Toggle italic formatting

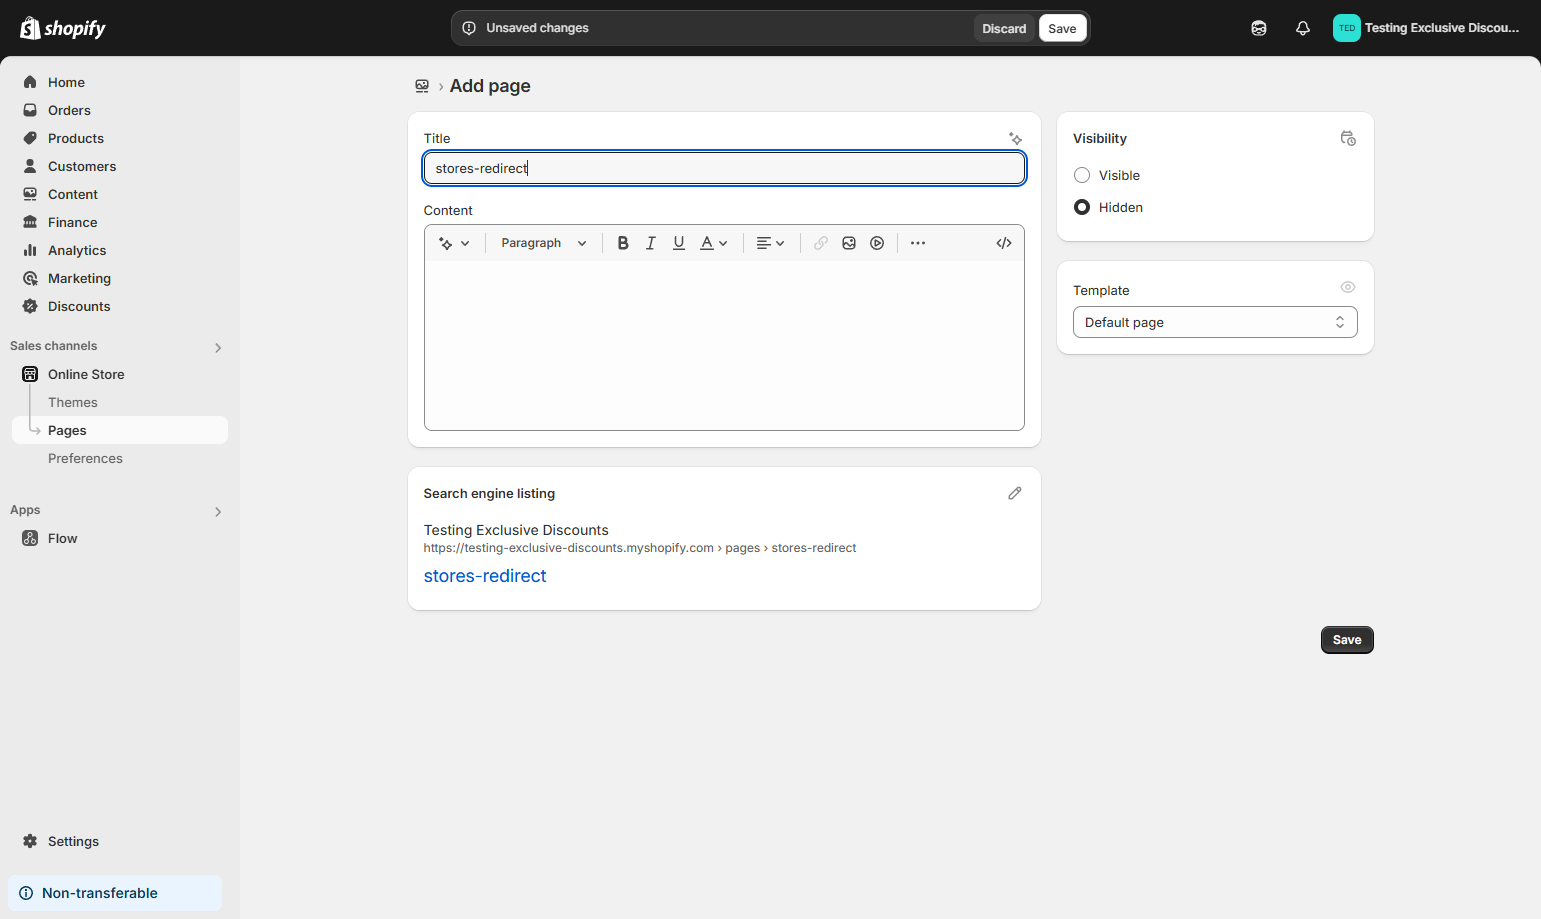(651, 243)
